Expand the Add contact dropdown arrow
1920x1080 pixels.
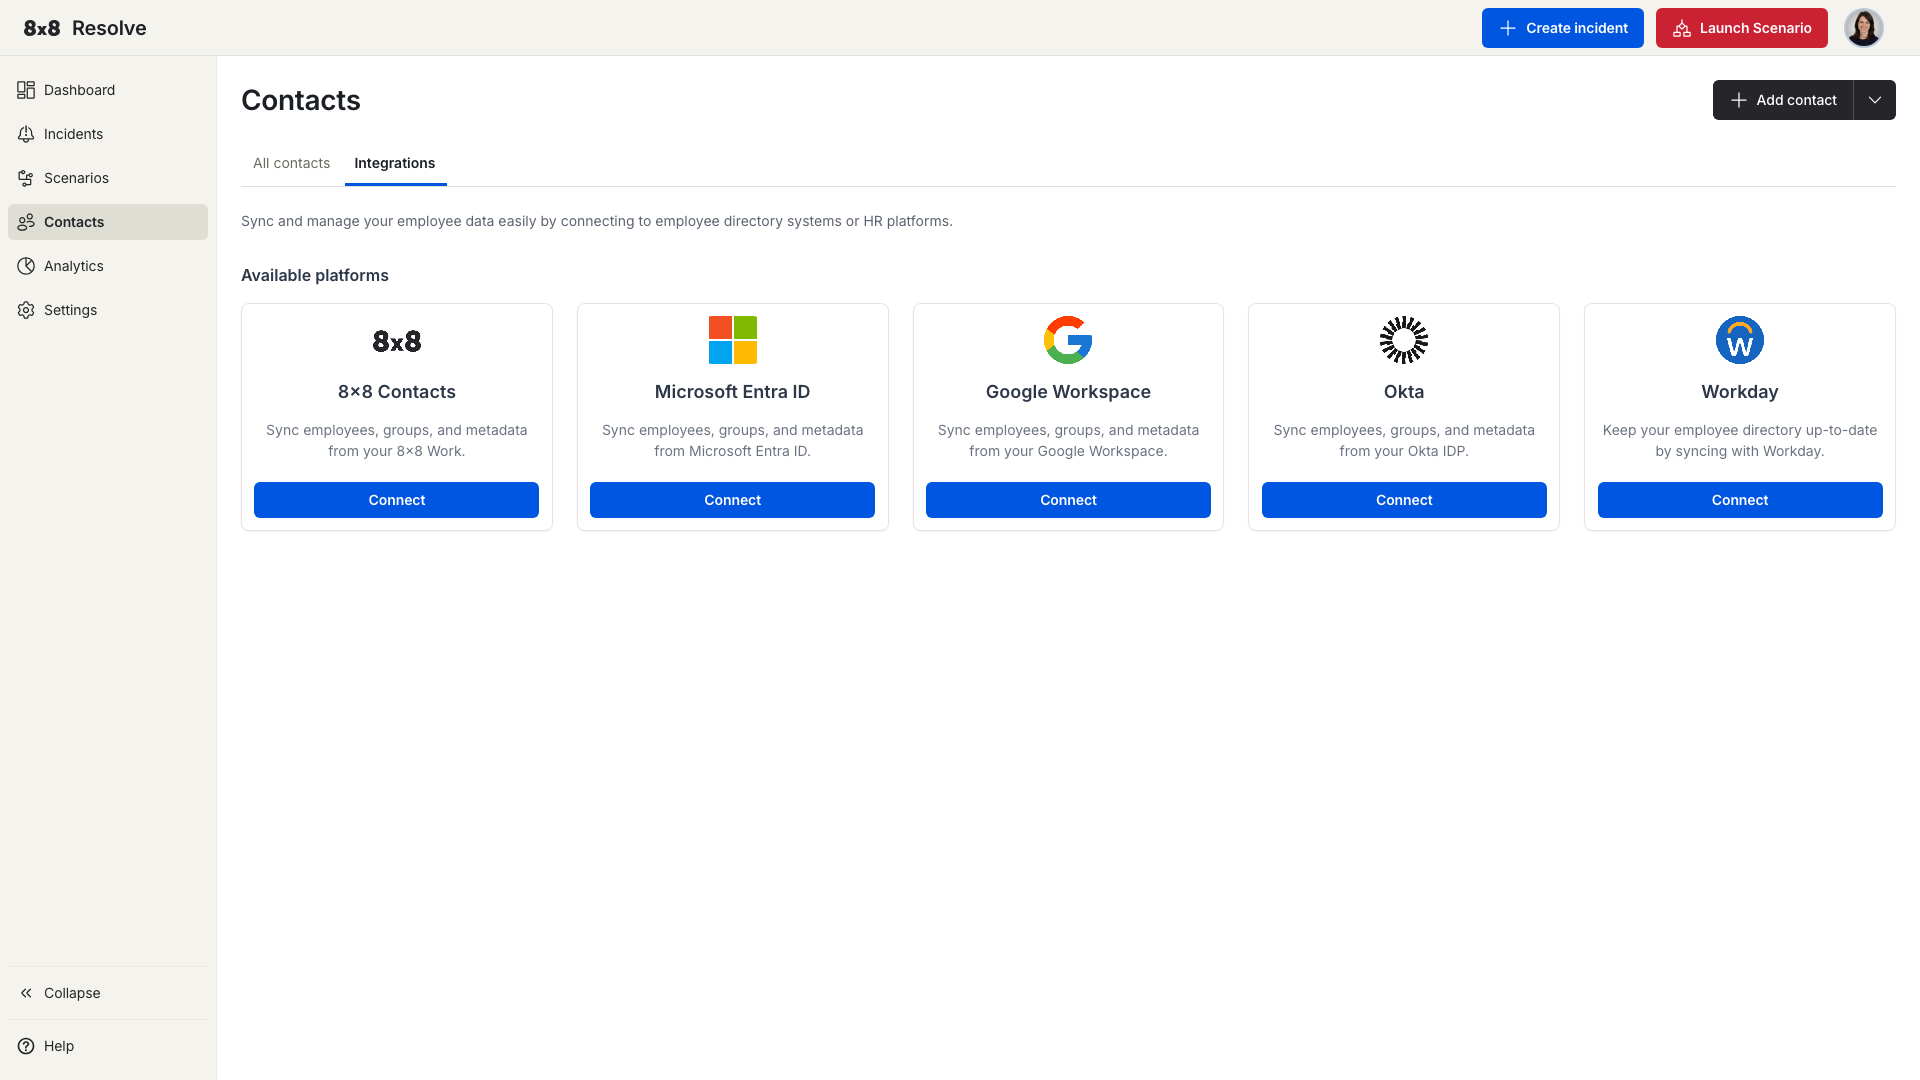(x=1875, y=100)
